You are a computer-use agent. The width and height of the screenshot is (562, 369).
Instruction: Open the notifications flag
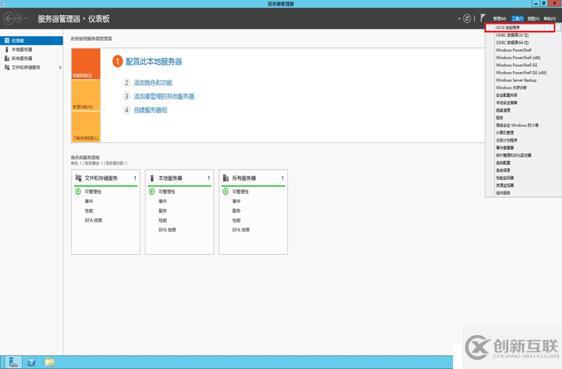[x=483, y=18]
